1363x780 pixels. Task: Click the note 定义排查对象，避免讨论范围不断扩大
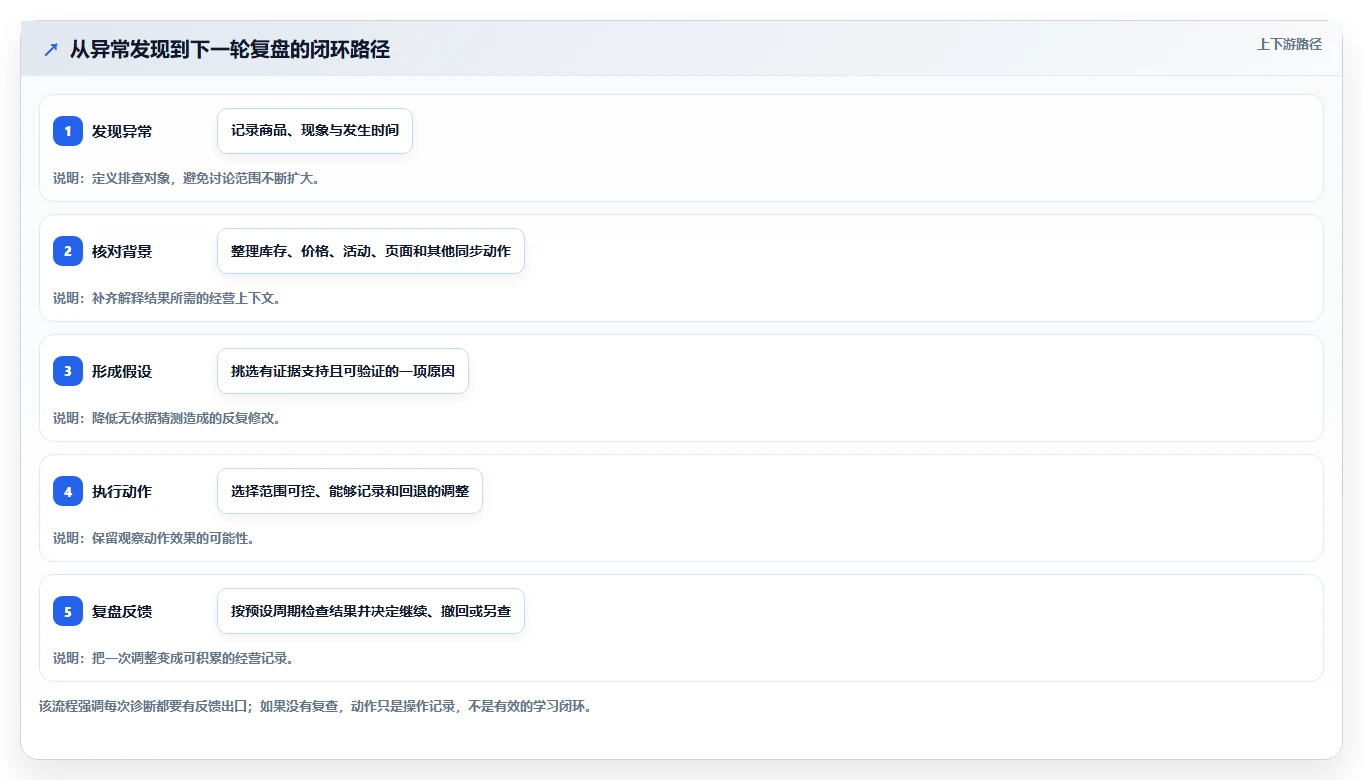[186, 178]
